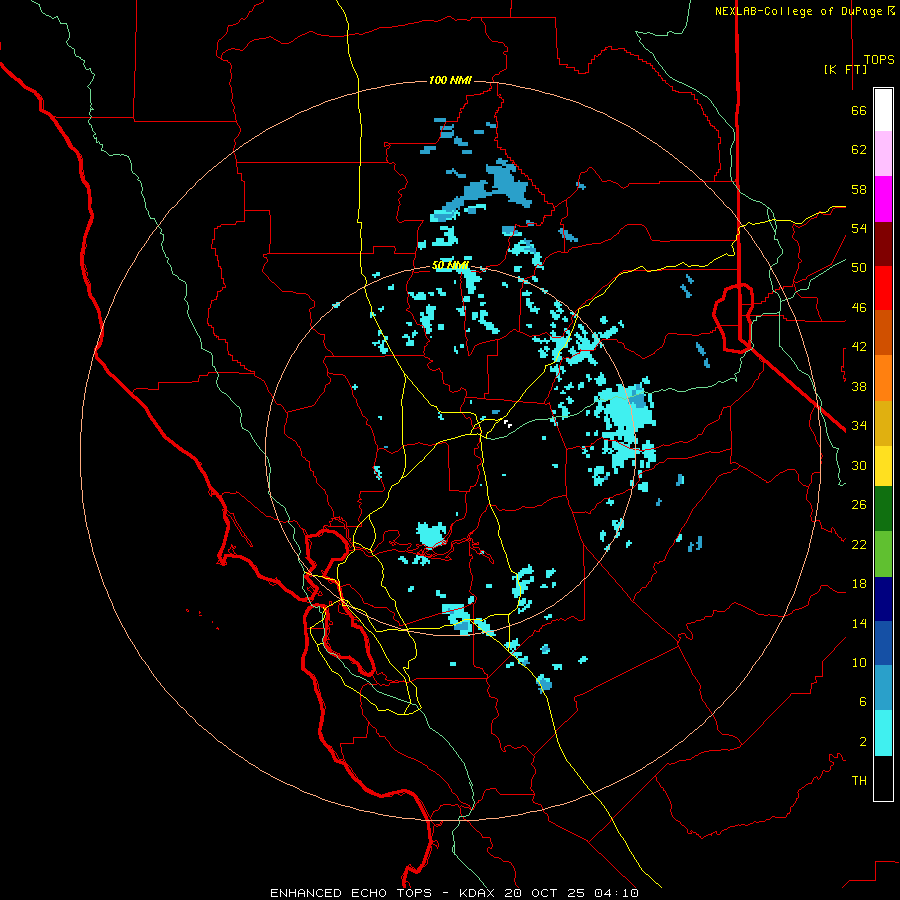Click the TH threshold label in legend
Screen dimensions: 900x900
click(x=859, y=781)
